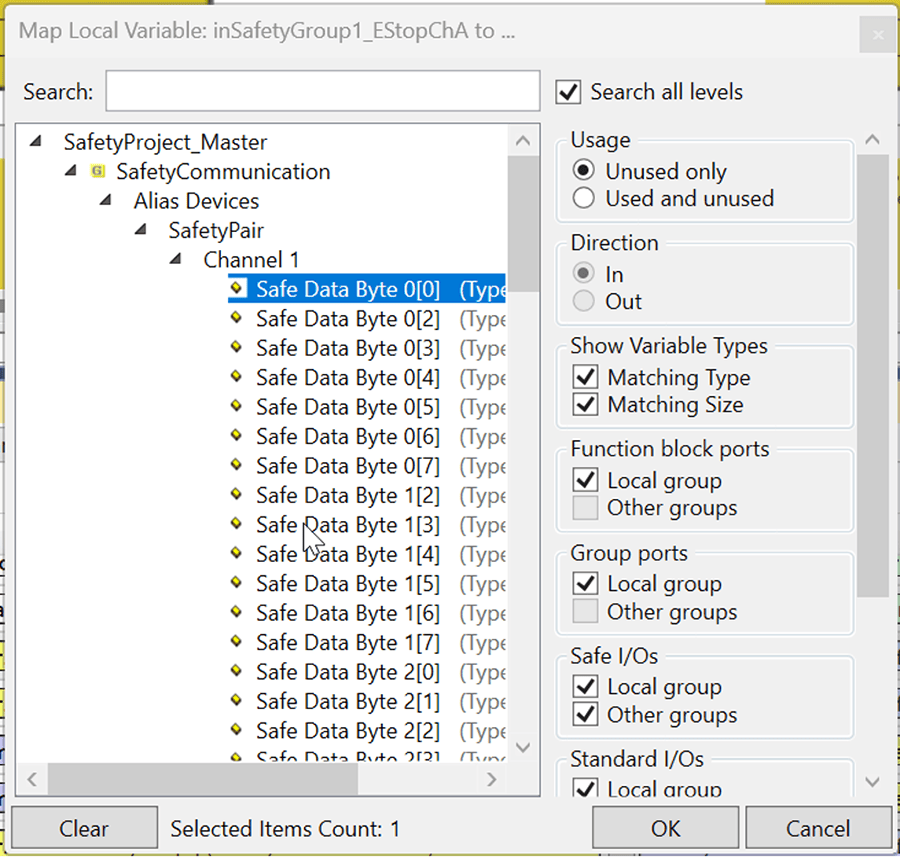900x857 pixels.
Task: Click the SafetyCommunication group icon
Action: point(98,171)
